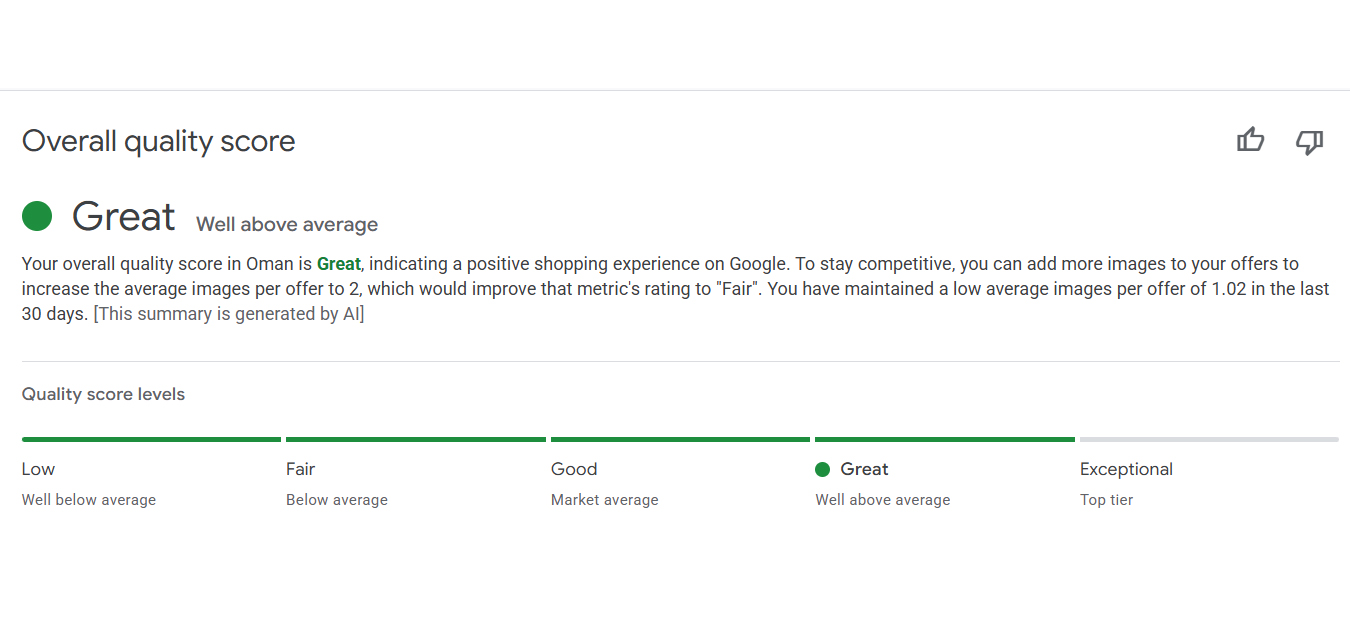Image resolution: width=1350 pixels, height=625 pixels.
Task: Select the Fair quality level label
Action: [x=301, y=470]
